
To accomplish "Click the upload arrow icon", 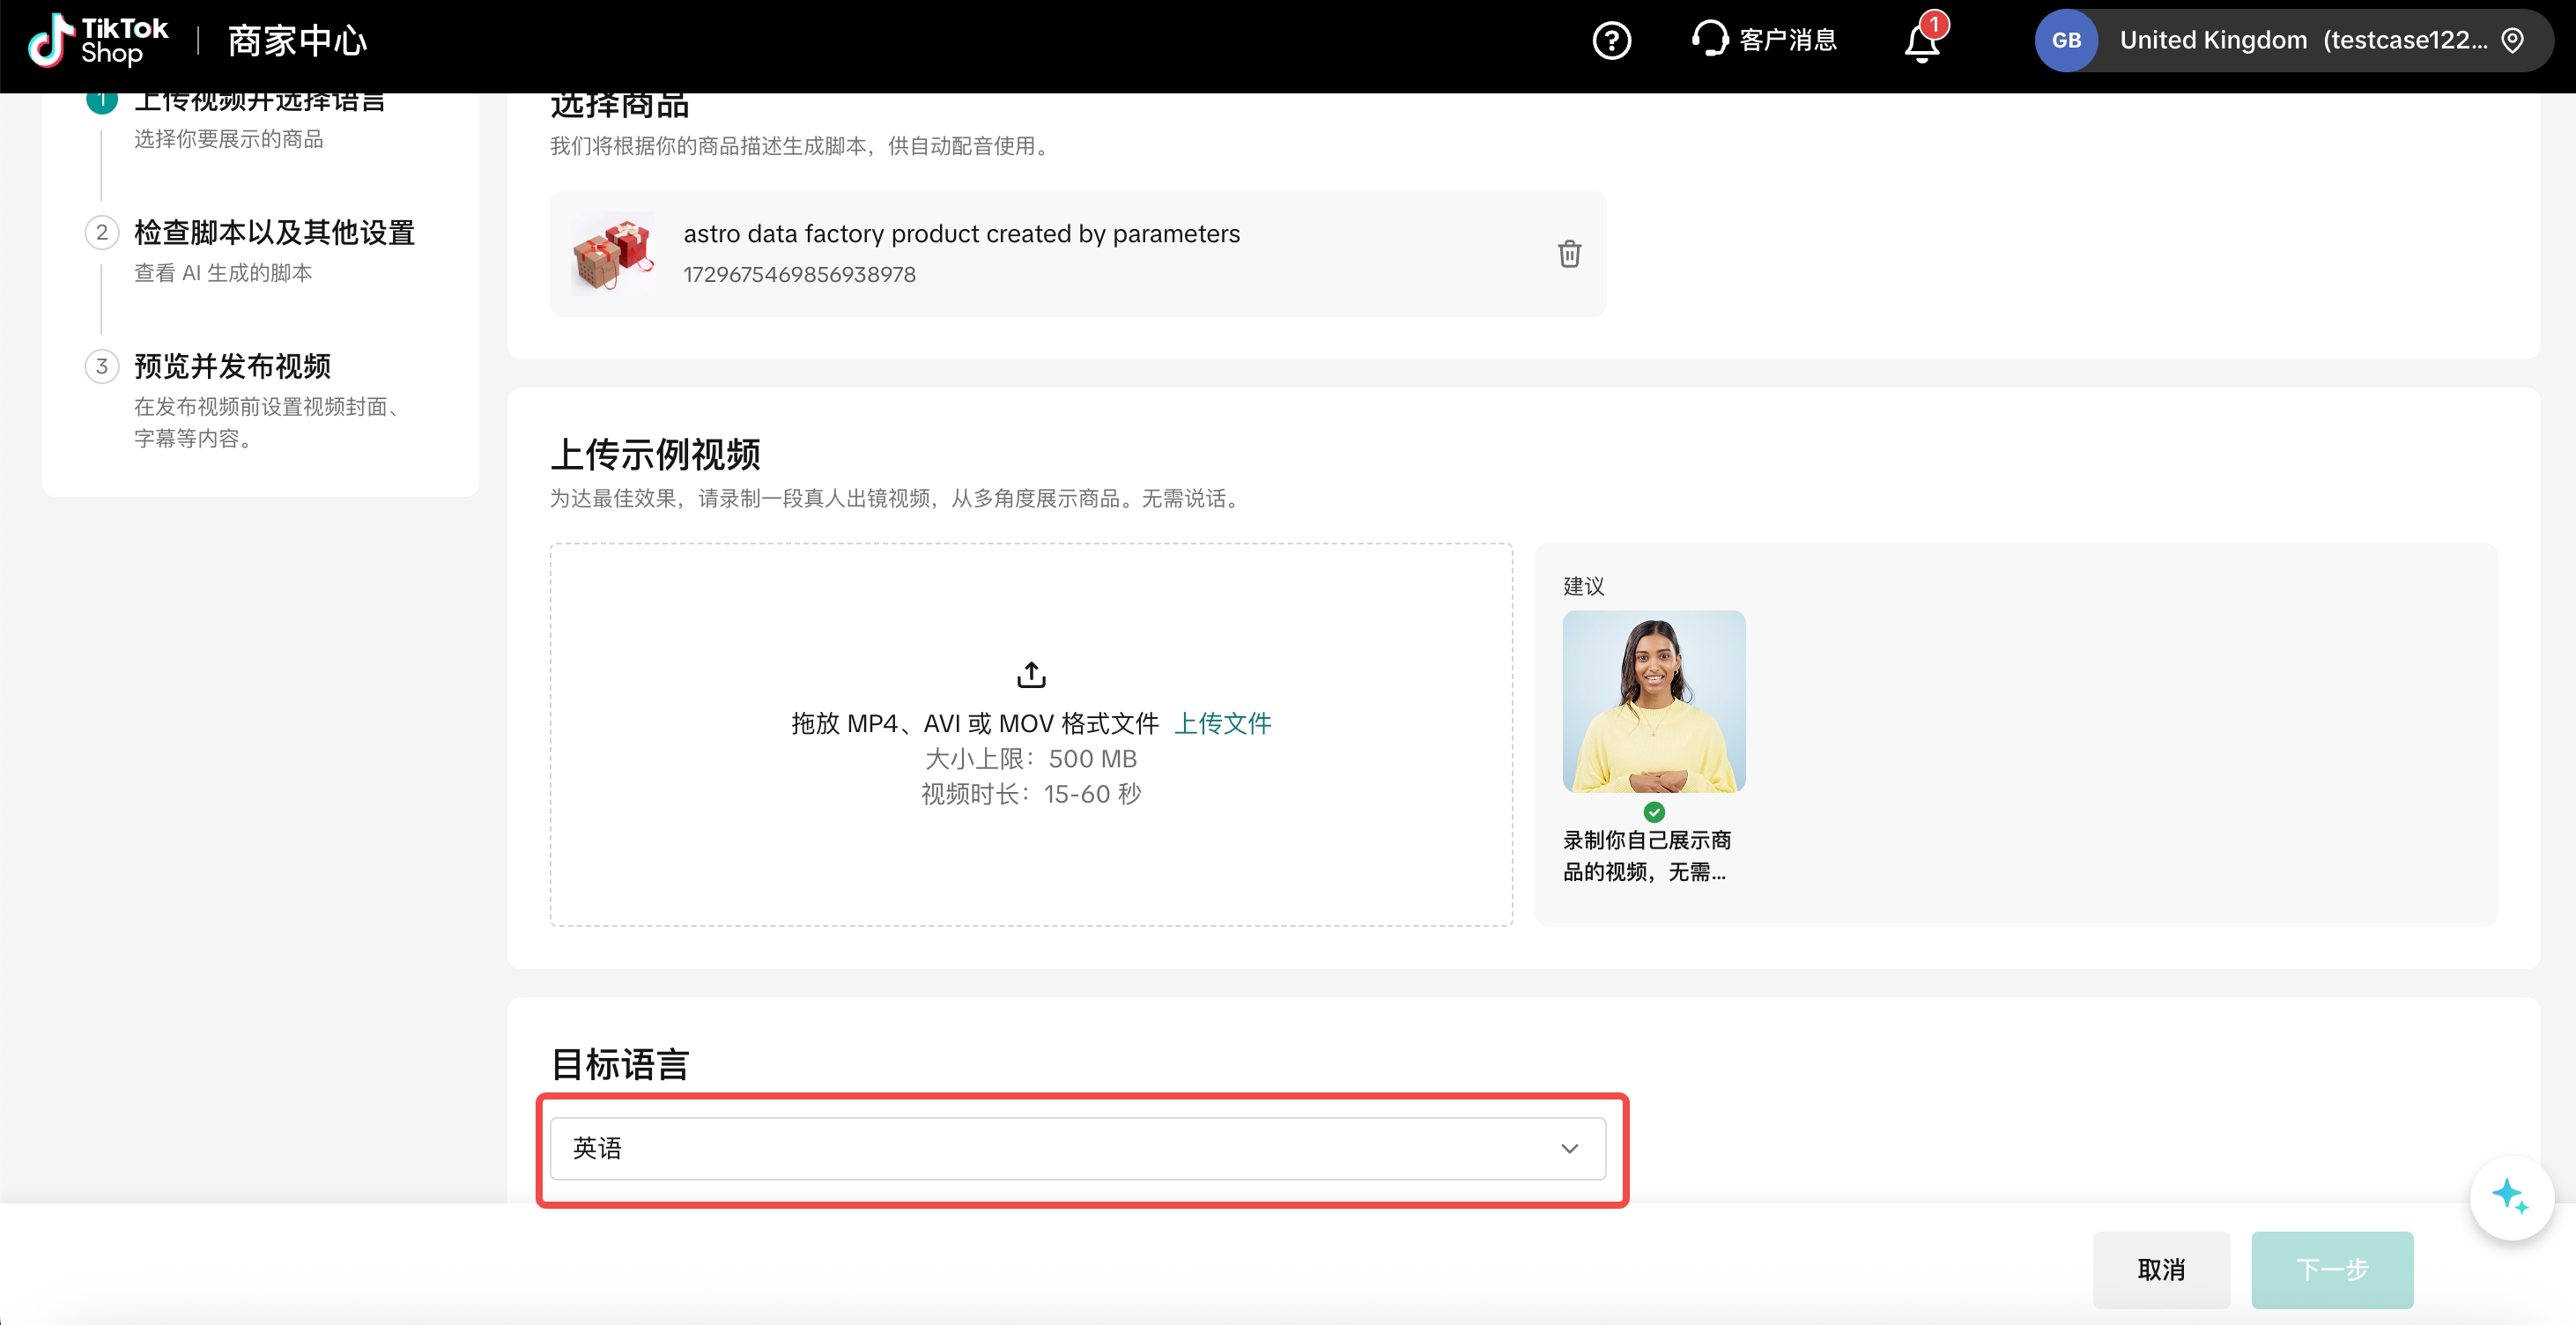I will [1031, 675].
